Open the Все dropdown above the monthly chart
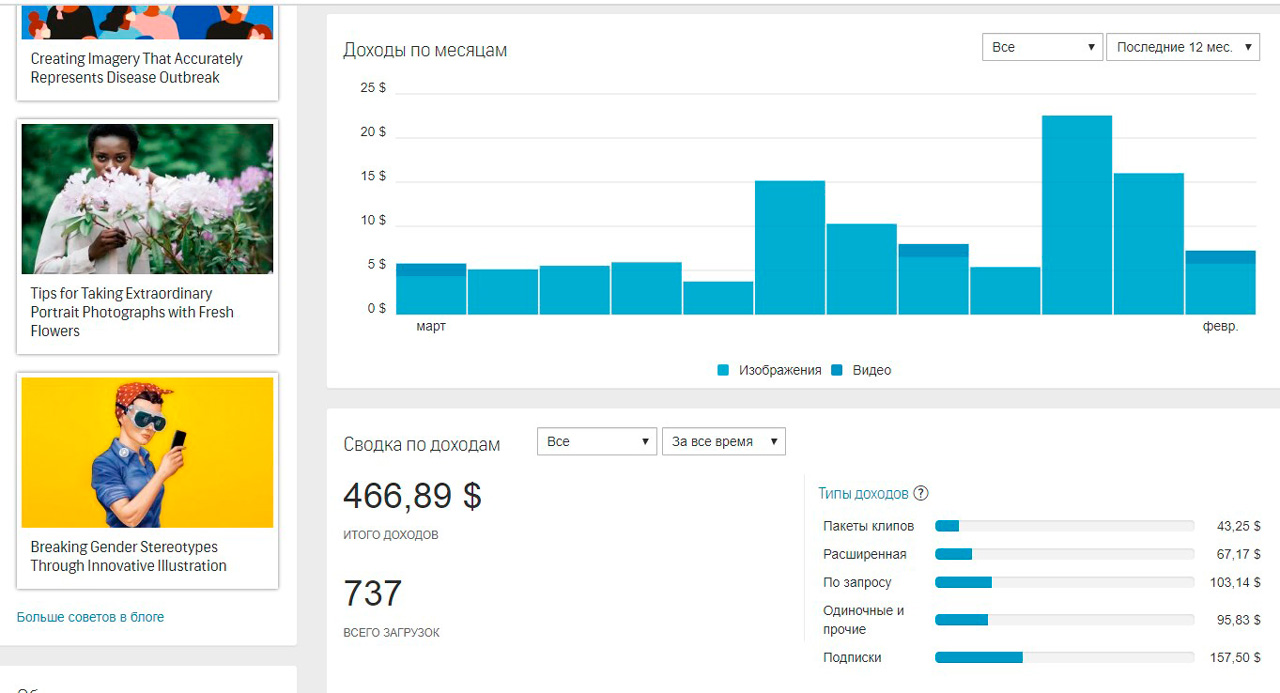The width and height of the screenshot is (1280, 693). click(1042, 47)
